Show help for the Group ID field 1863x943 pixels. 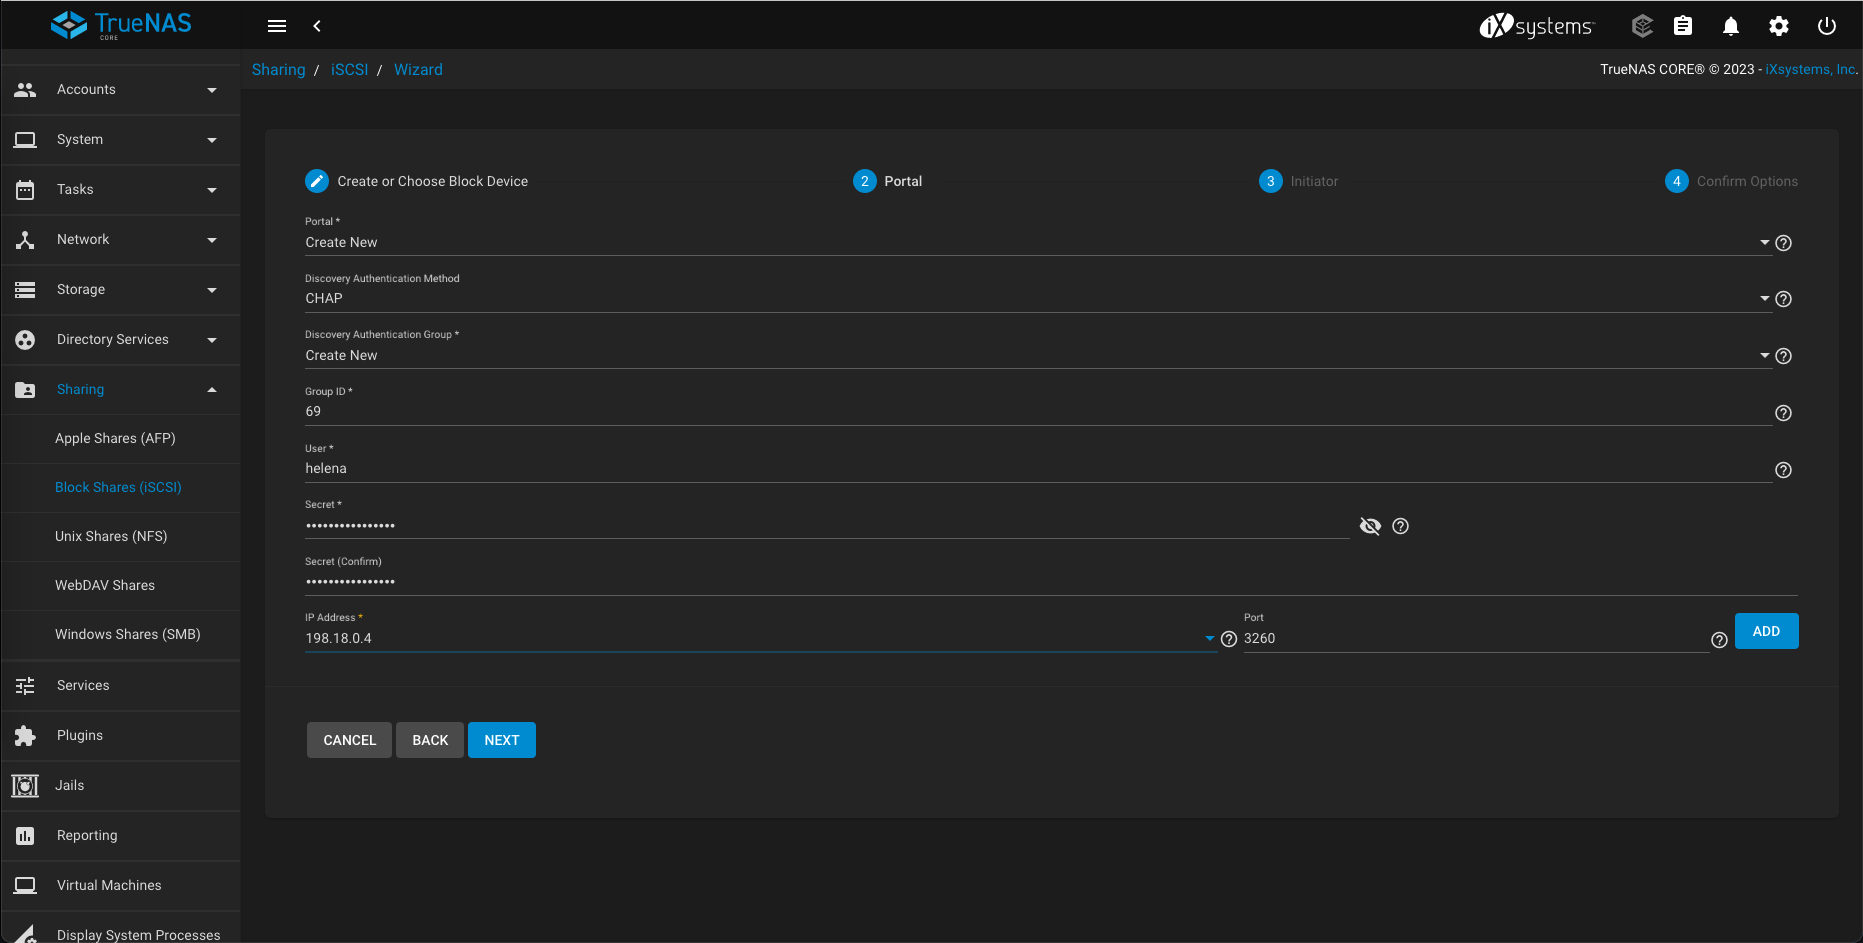[x=1783, y=413]
